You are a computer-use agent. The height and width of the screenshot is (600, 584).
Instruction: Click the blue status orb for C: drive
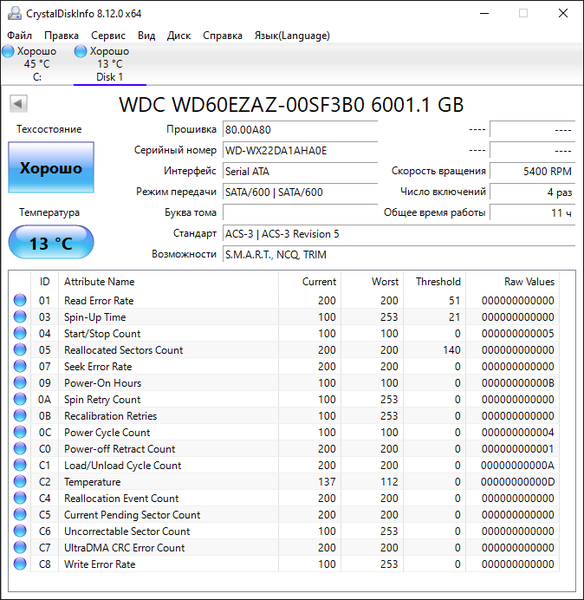8,51
